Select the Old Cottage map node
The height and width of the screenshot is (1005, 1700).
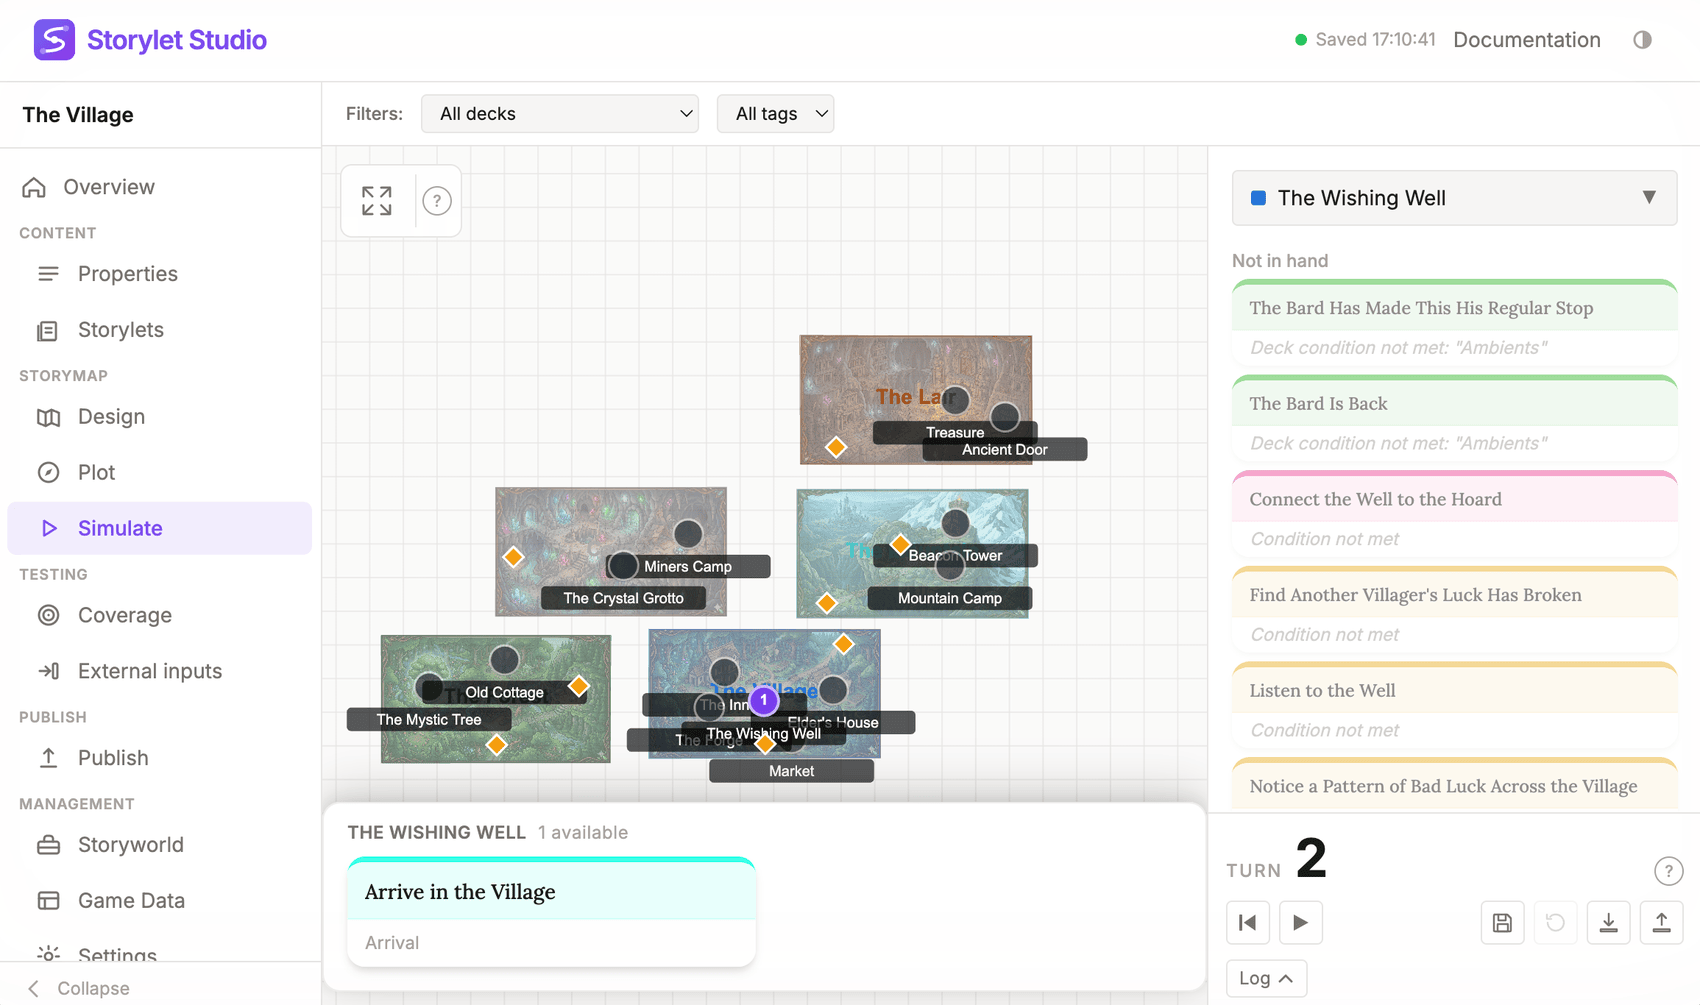coord(504,660)
